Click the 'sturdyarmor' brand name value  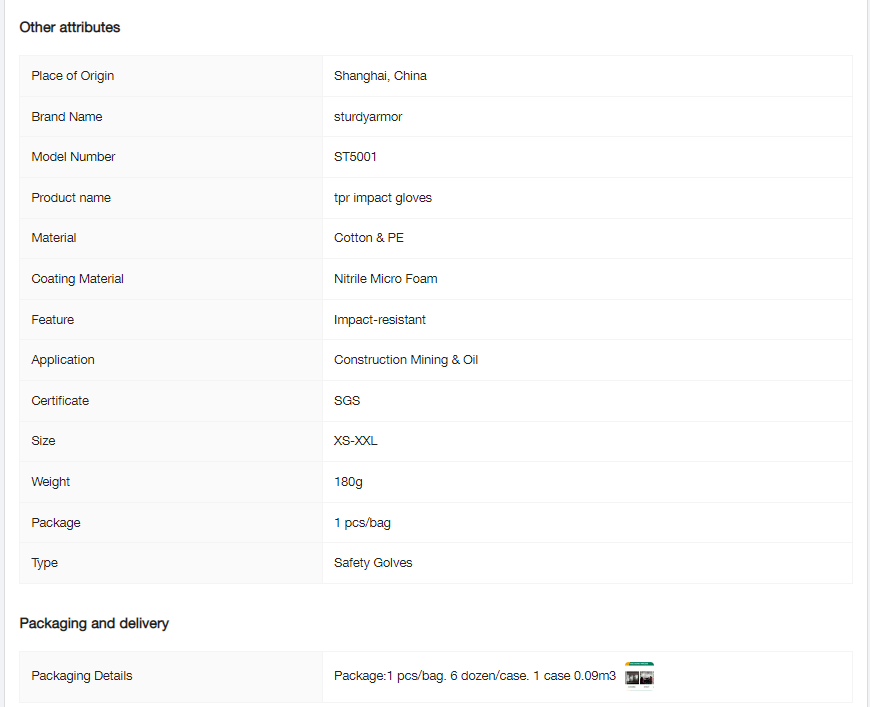pyautogui.click(x=368, y=117)
